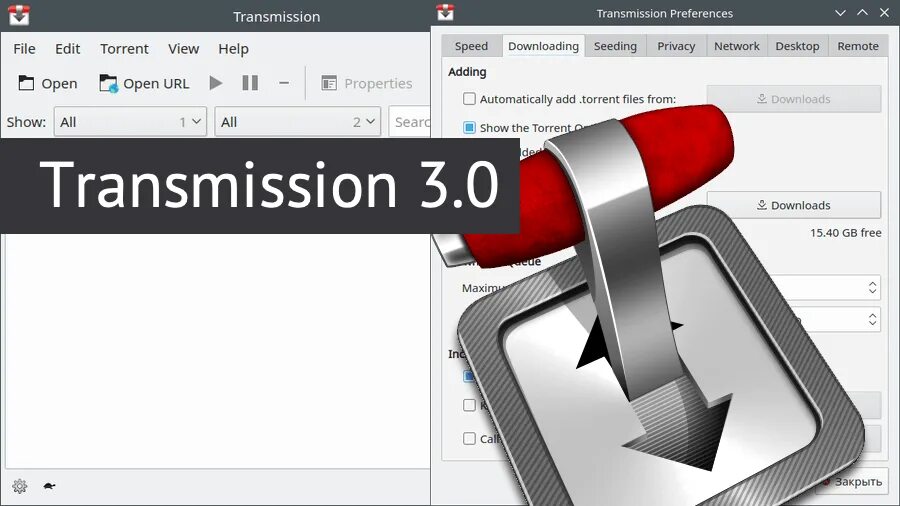Open the File menu
The height and width of the screenshot is (506, 900).
[x=24, y=49]
